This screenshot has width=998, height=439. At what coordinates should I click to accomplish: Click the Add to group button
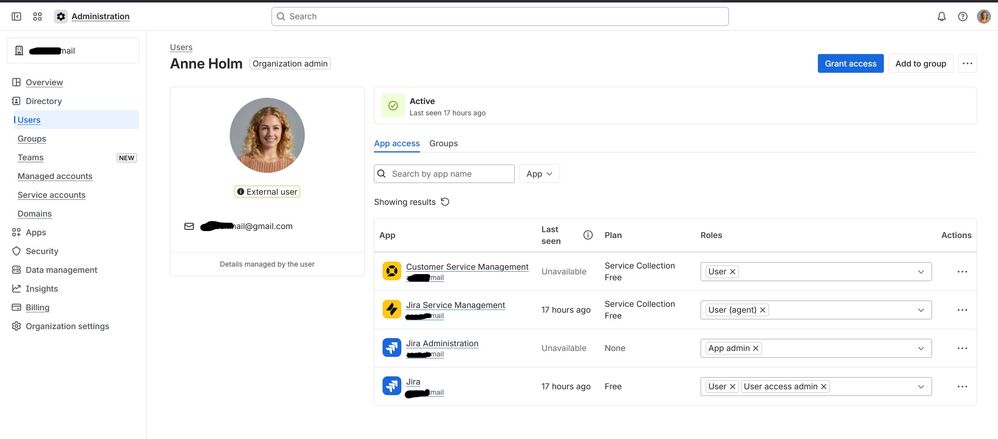point(920,64)
